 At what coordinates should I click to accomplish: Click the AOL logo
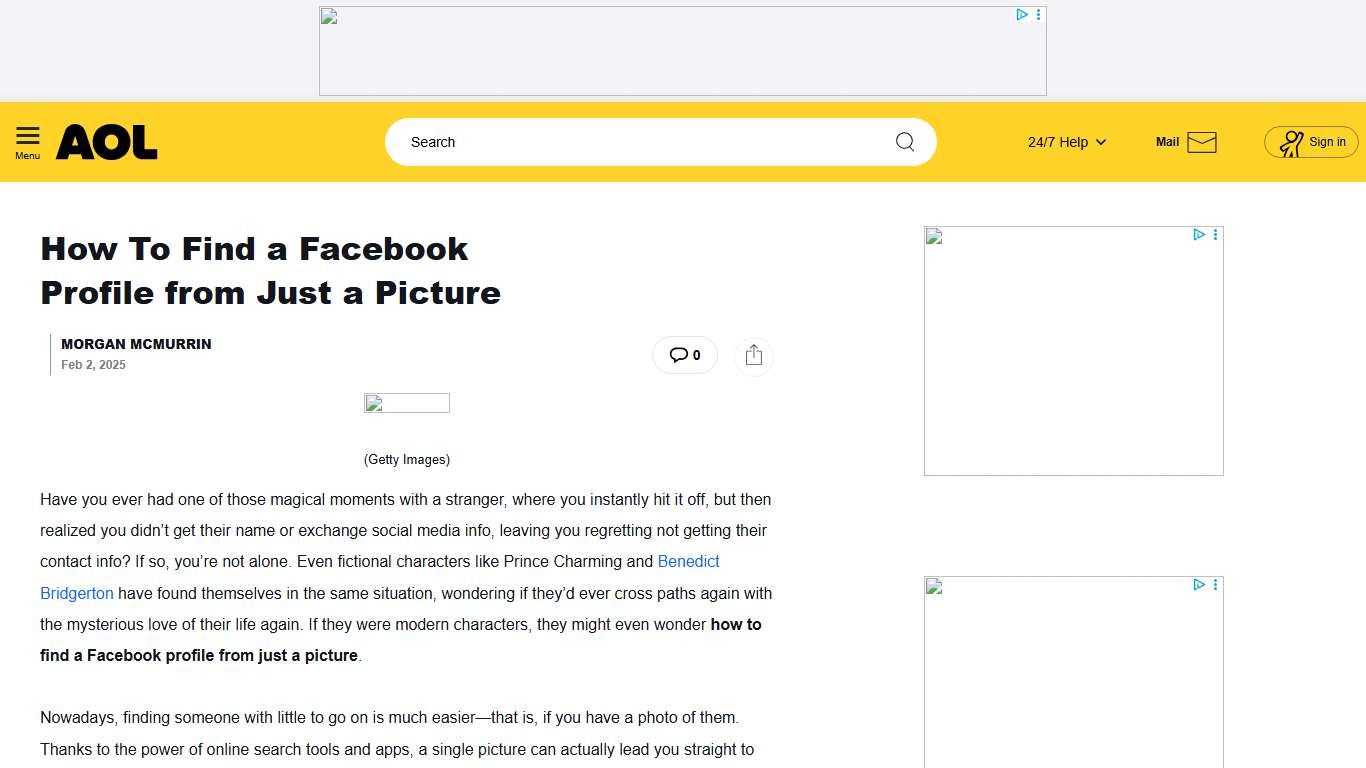(x=106, y=142)
